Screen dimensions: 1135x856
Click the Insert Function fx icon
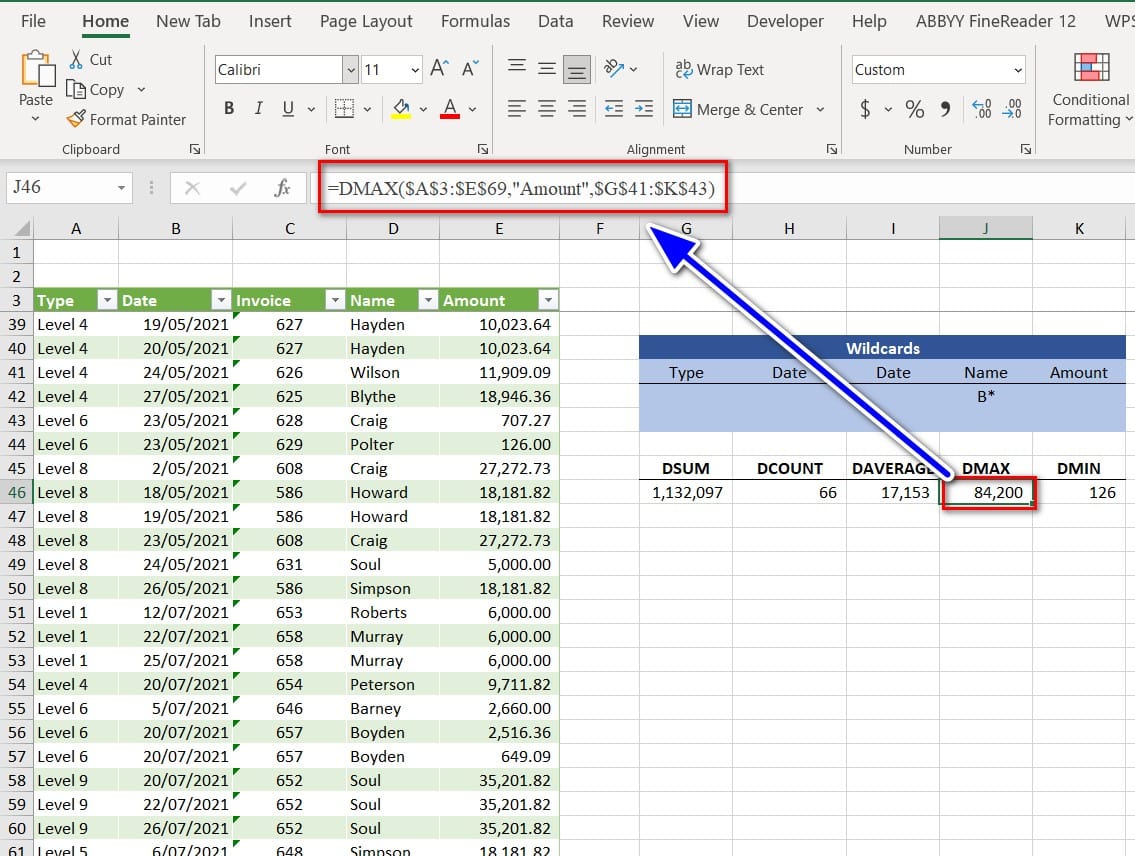(x=283, y=188)
